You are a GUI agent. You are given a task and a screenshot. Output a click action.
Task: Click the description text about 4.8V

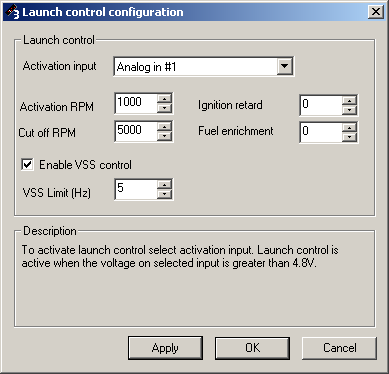[x=180, y=256]
